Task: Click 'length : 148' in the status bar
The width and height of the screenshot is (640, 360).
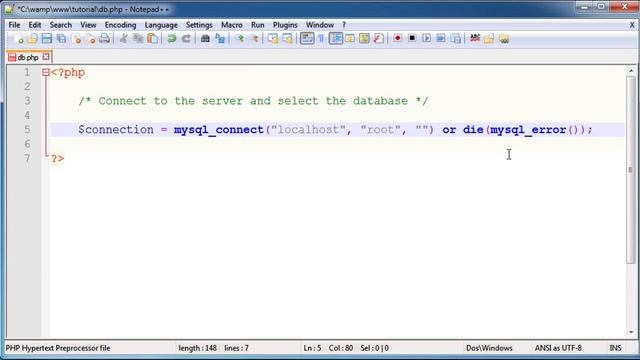Action: (198, 348)
